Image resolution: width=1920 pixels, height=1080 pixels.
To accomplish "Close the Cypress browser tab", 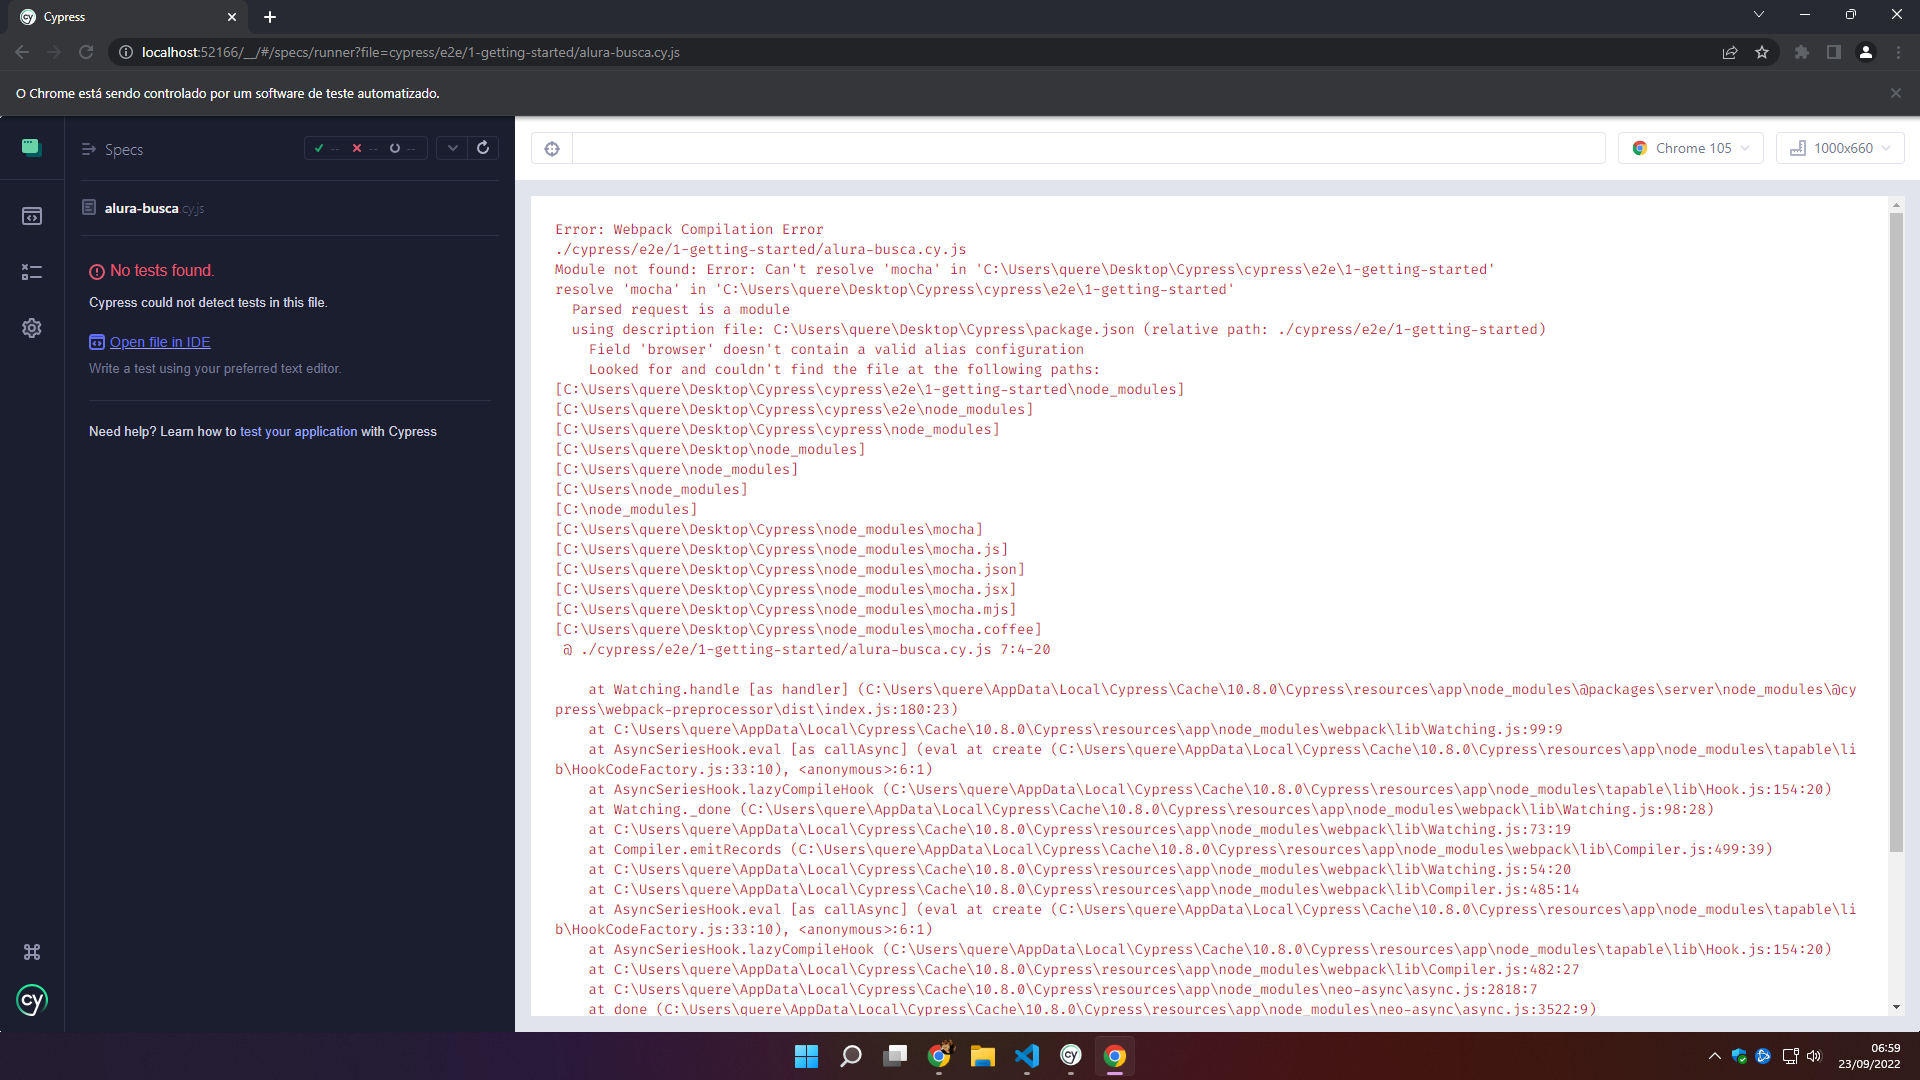I will pyautogui.click(x=232, y=17).
